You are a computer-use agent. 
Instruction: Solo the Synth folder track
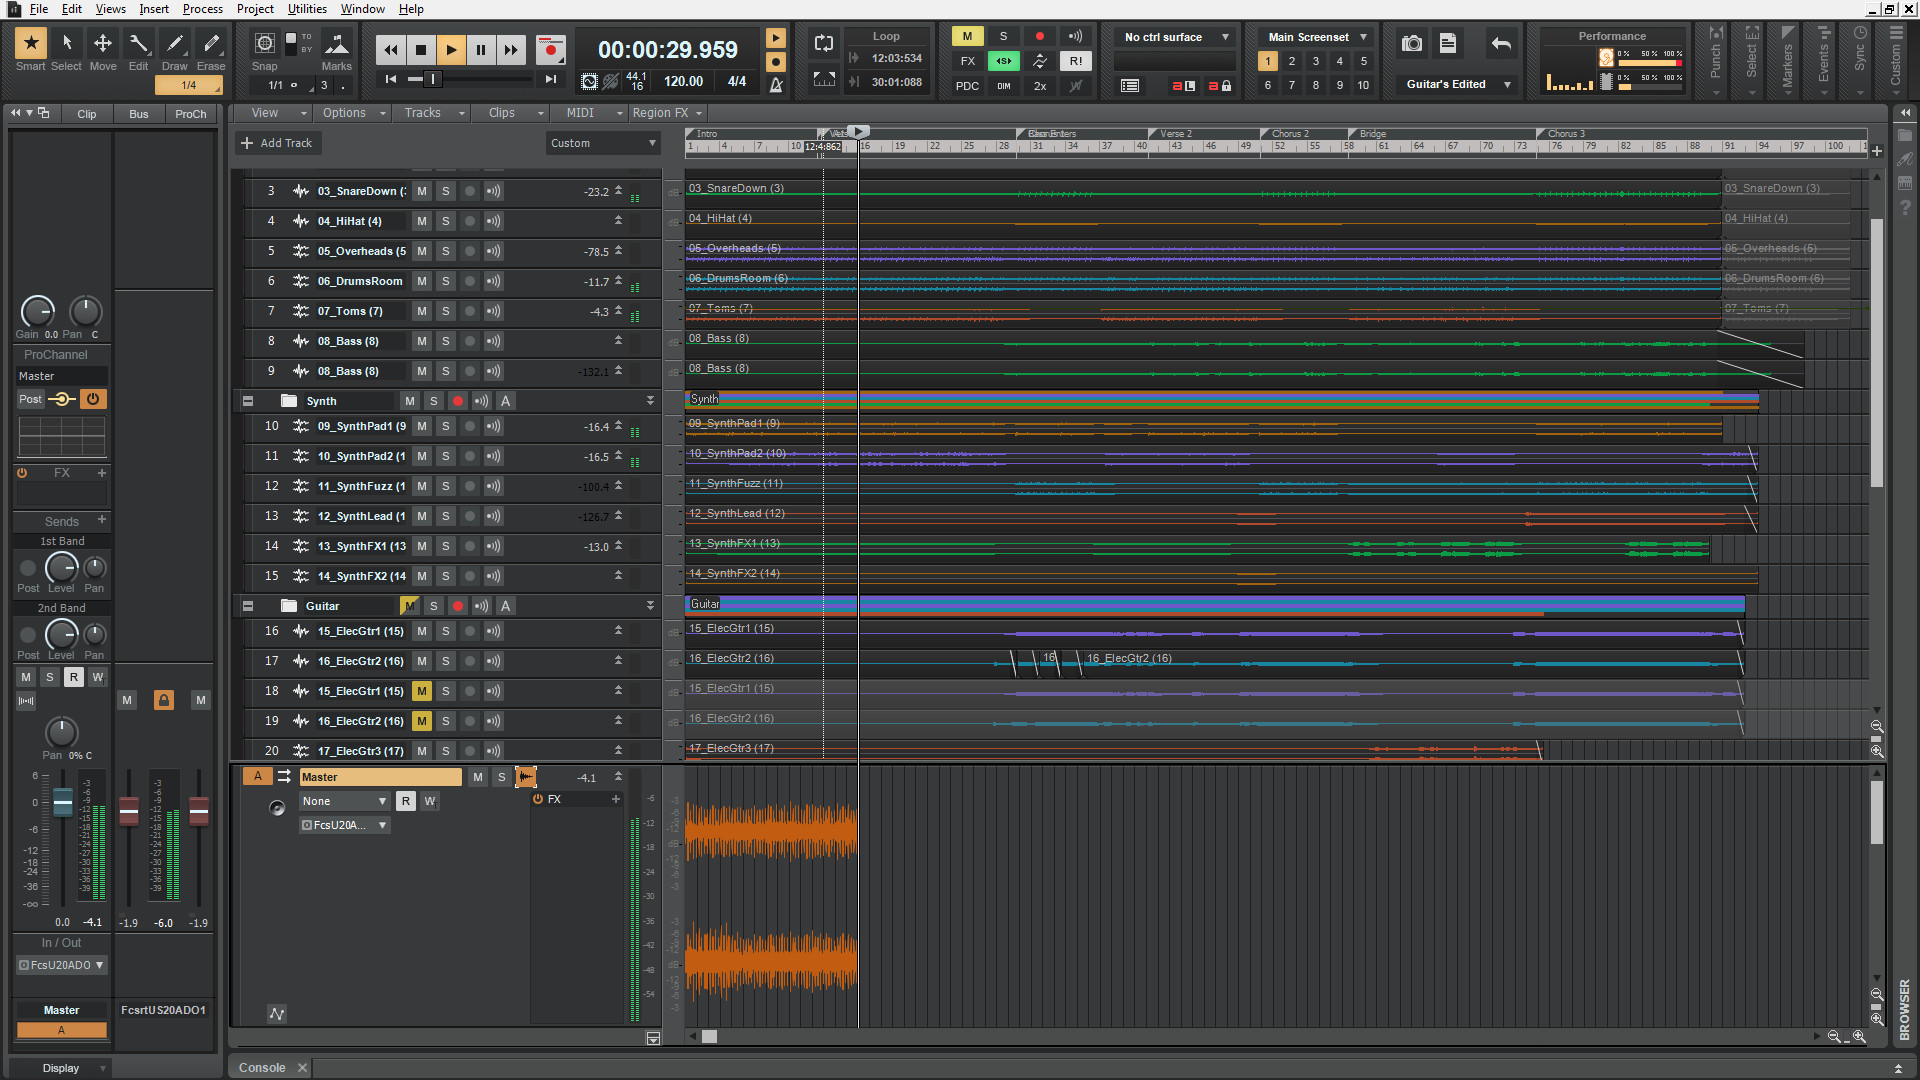(x=433, y=400)
